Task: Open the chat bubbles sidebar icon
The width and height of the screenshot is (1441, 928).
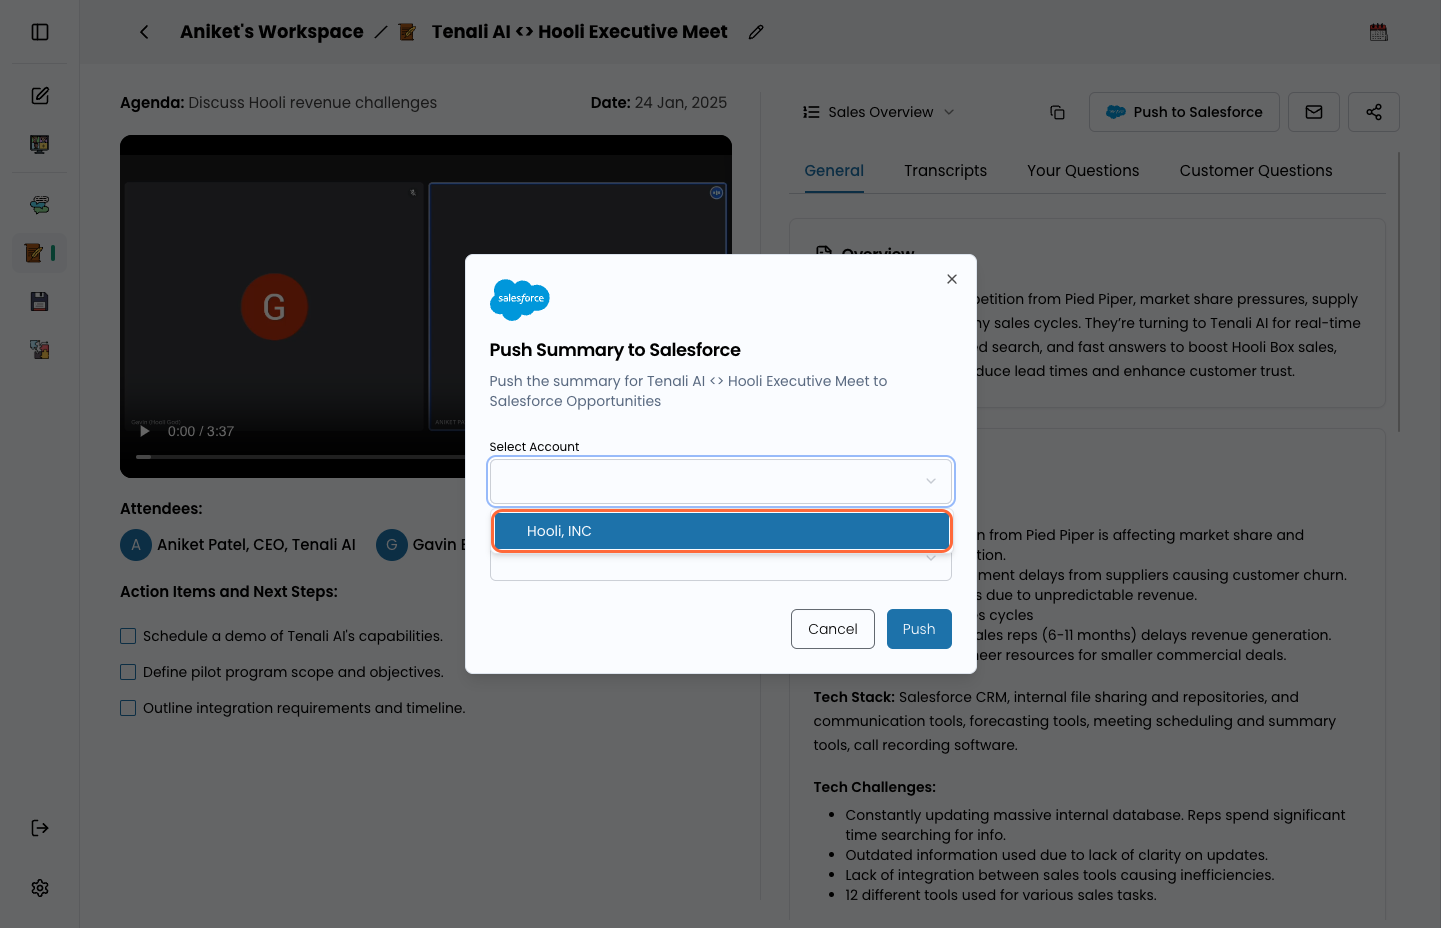Action: [40, 205]
